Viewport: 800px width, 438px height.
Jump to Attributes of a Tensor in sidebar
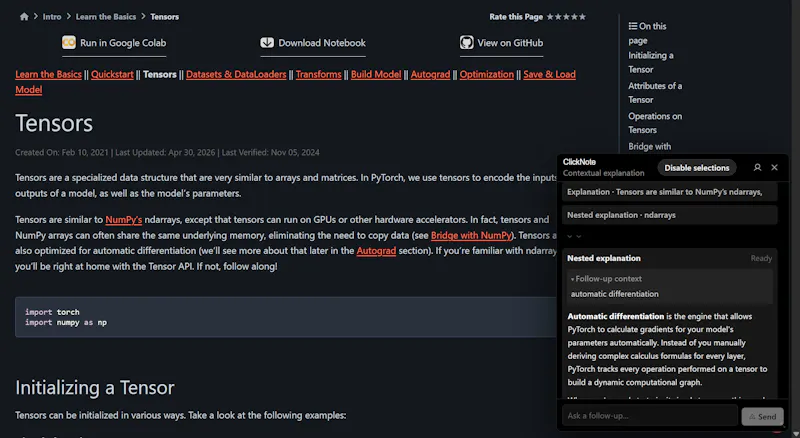click(655, 92)
